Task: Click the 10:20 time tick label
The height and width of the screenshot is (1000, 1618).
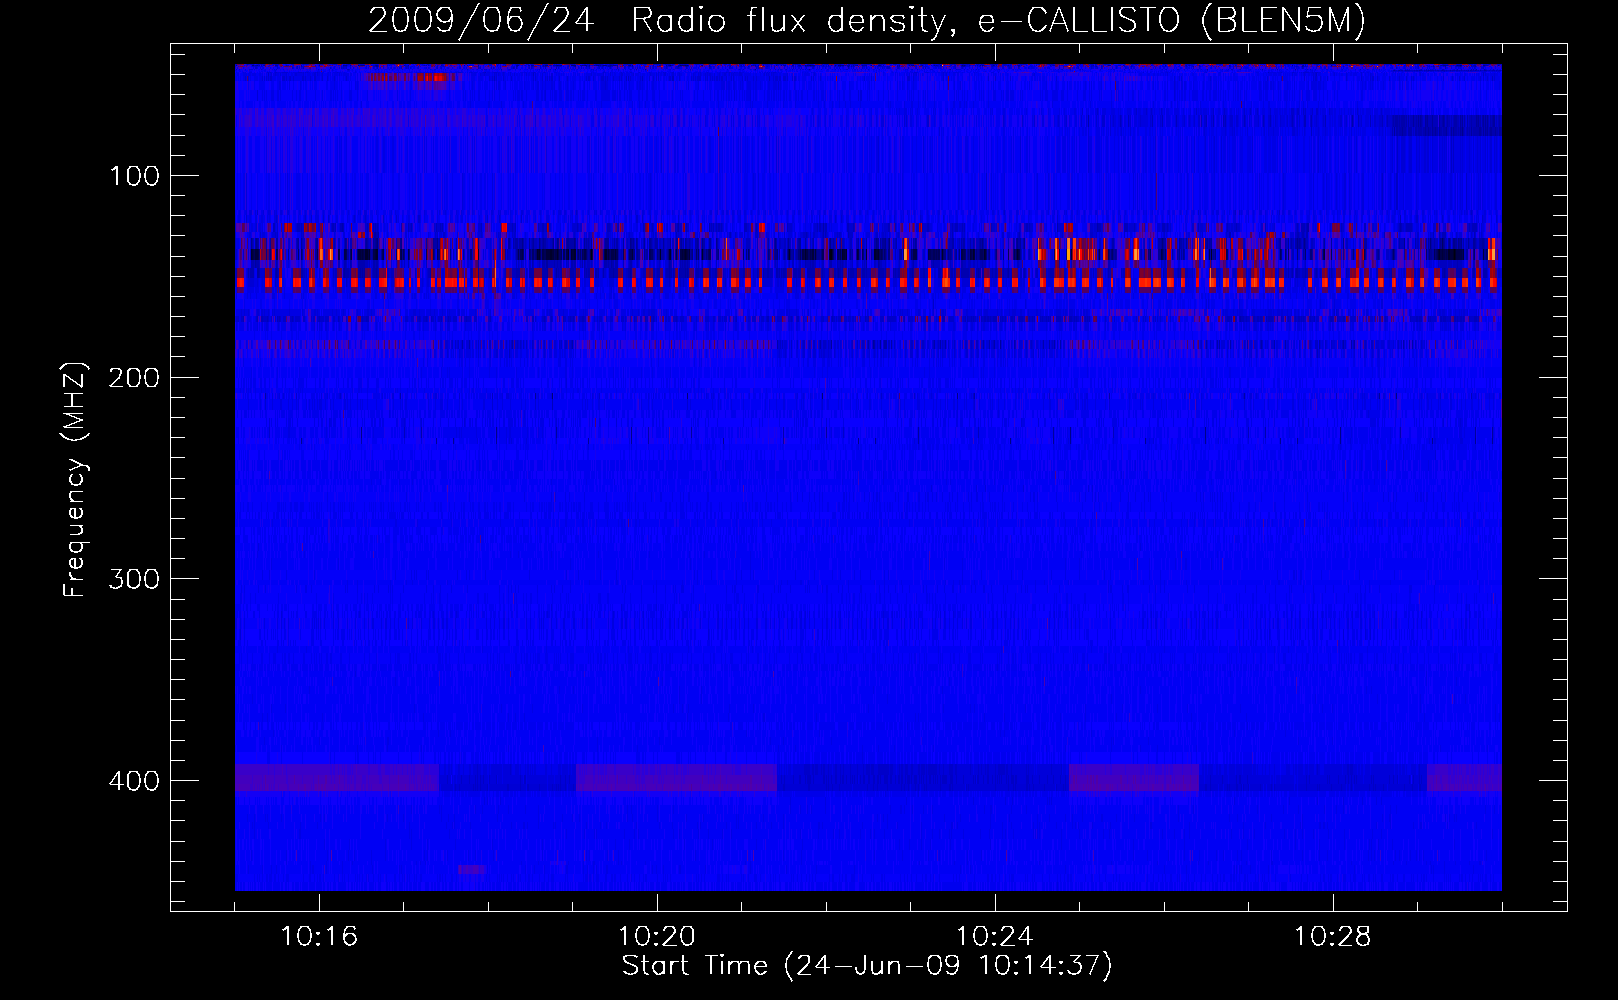Action: 657,937
